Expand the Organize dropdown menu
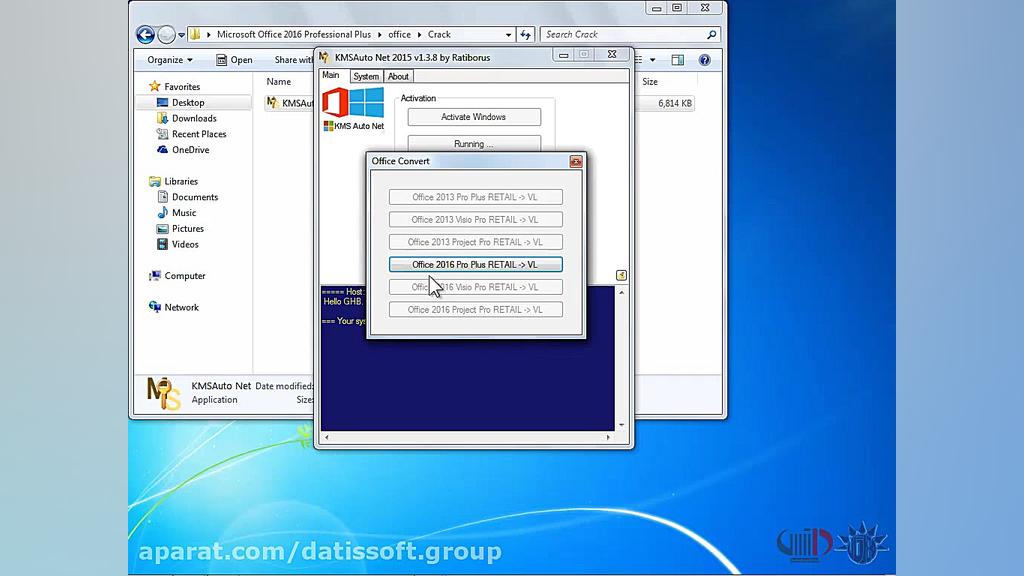 tap(168, 59)
